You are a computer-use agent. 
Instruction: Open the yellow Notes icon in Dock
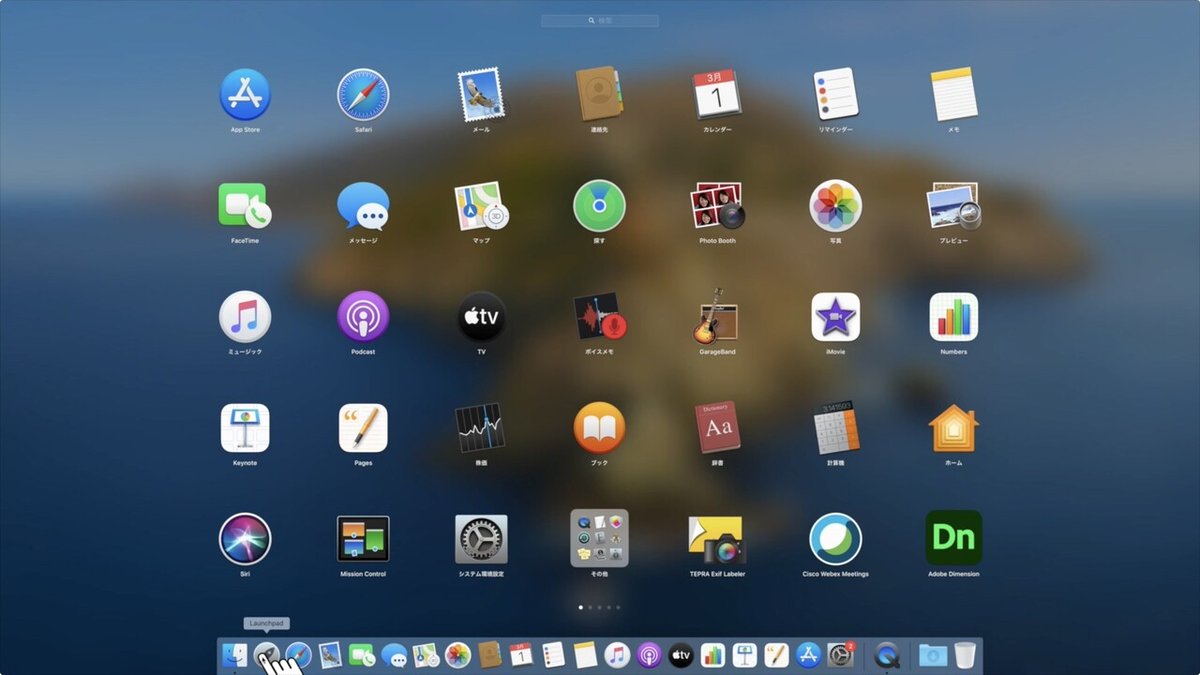tap(585, 655)
